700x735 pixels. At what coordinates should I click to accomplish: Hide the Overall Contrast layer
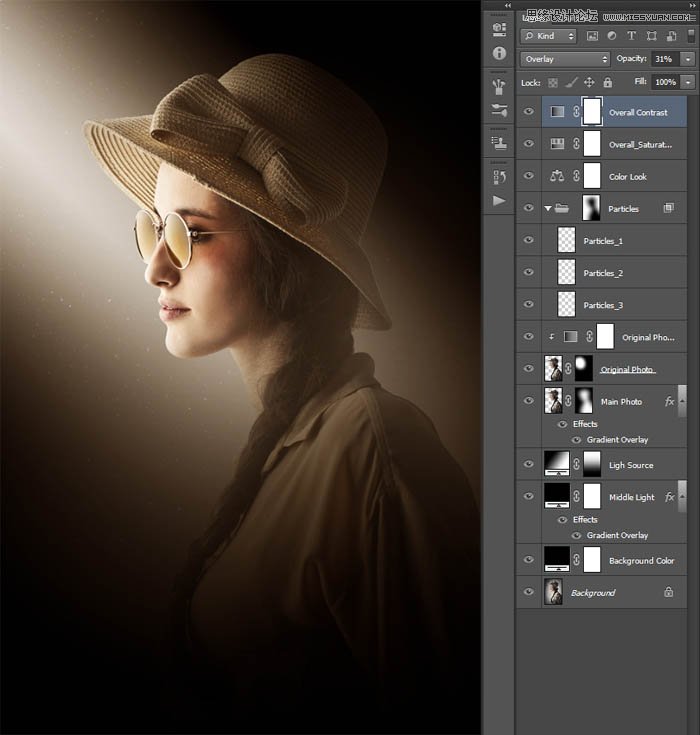[x=529, y=113]
